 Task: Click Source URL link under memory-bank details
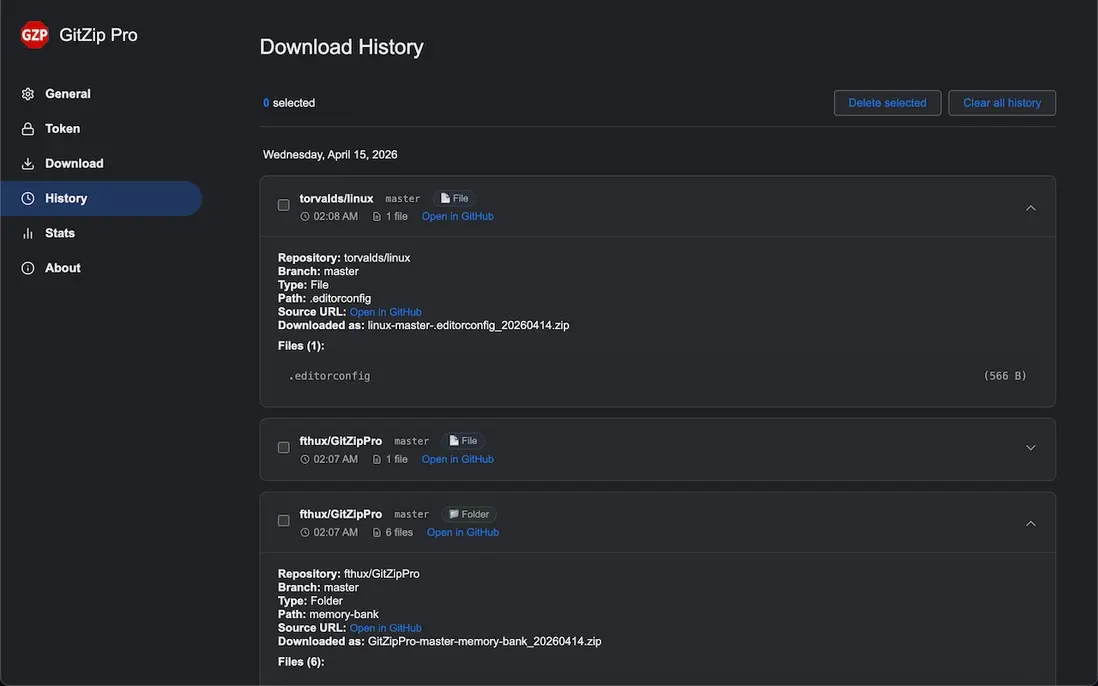pos(385,628)
